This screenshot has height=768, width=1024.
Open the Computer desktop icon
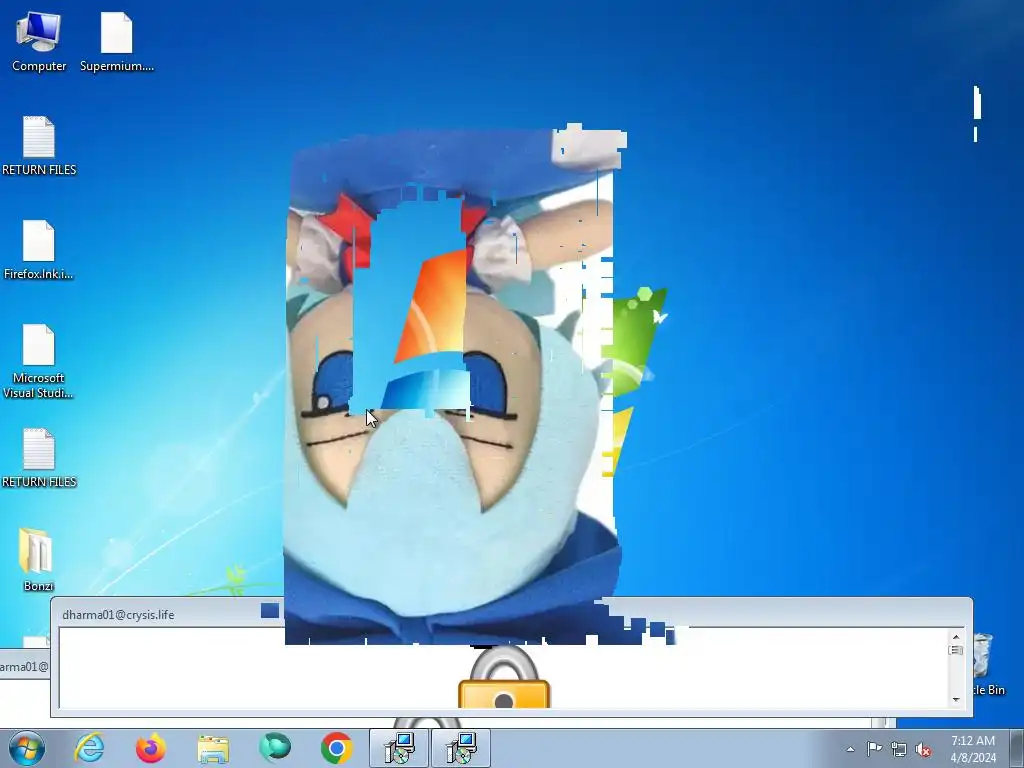[x=39, y=42]
